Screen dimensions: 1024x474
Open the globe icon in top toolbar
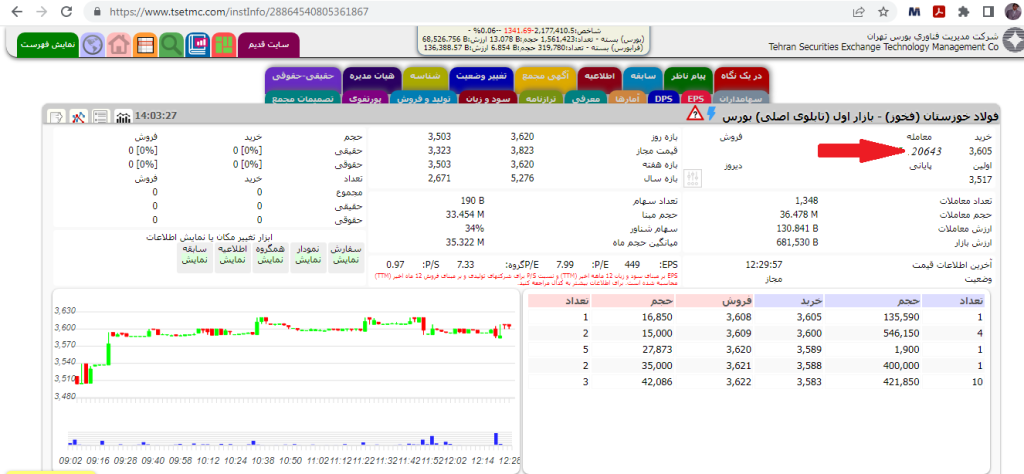click(93, 44)
